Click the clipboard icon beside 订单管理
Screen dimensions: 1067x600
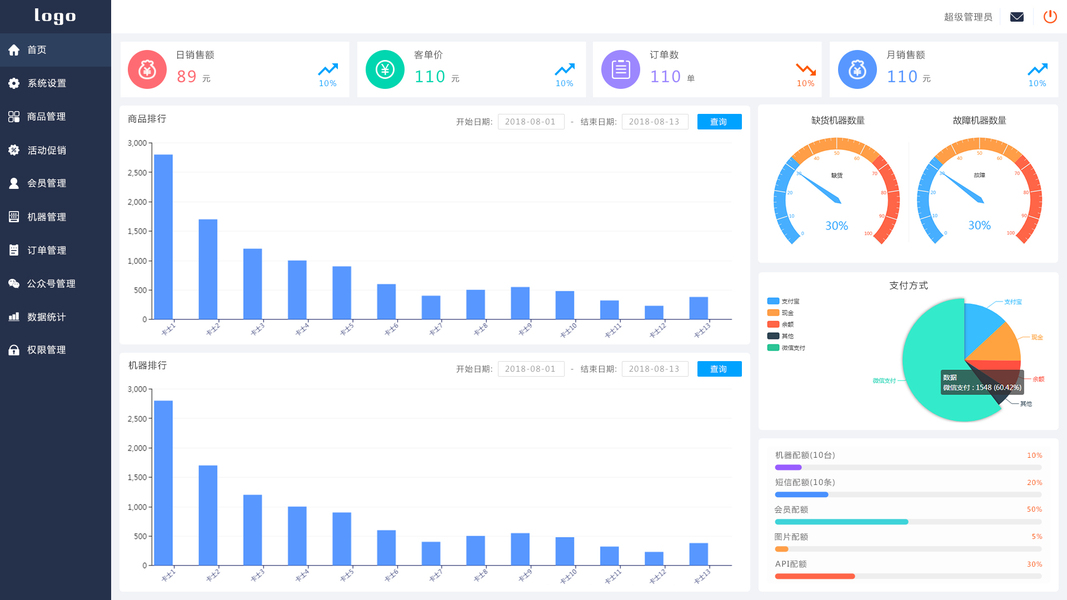[x=14, y=250]
